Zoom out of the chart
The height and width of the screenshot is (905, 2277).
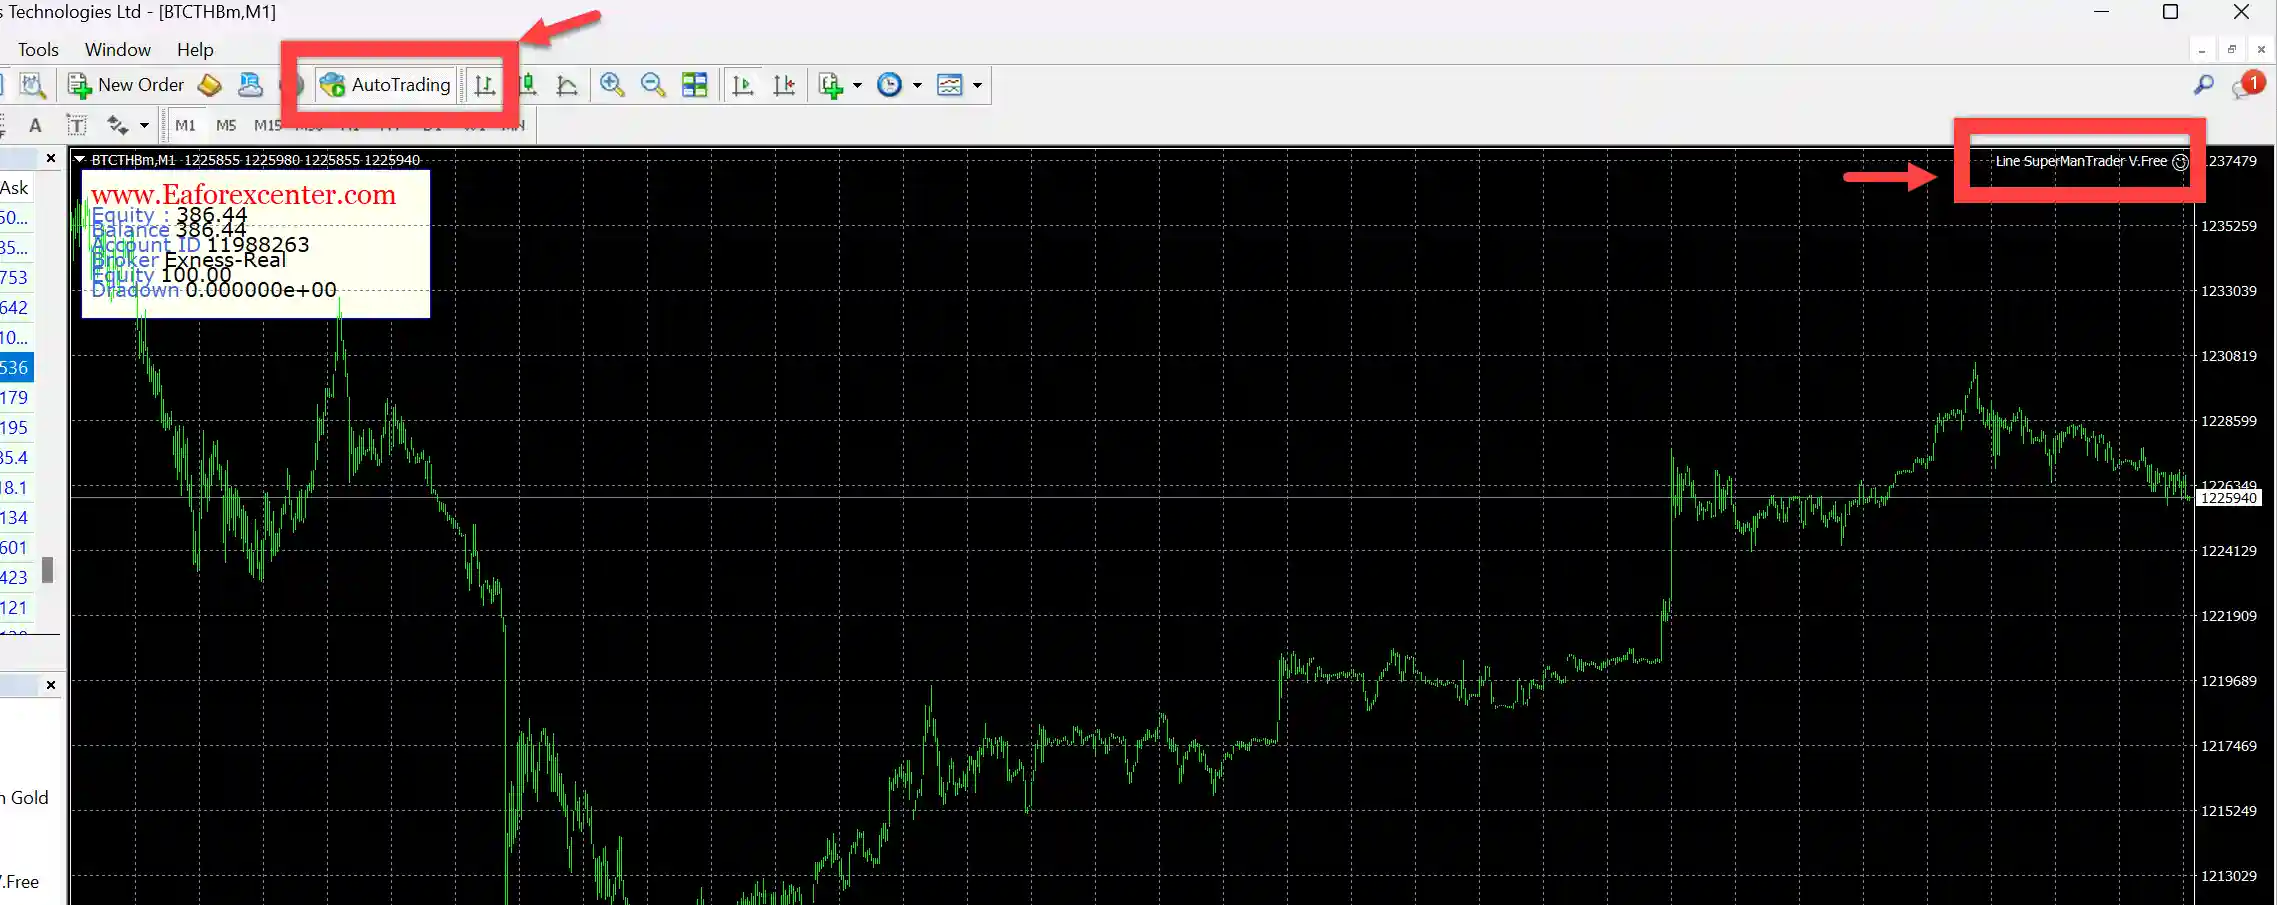[653, 85]
